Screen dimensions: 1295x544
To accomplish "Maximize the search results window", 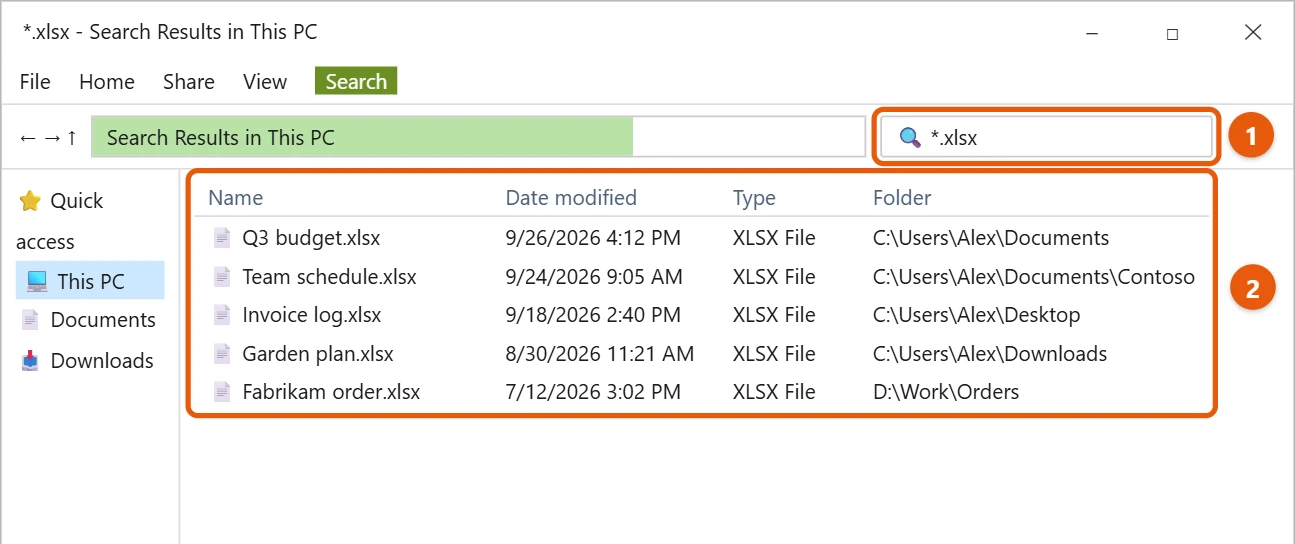I will (x=1172, y=33).
